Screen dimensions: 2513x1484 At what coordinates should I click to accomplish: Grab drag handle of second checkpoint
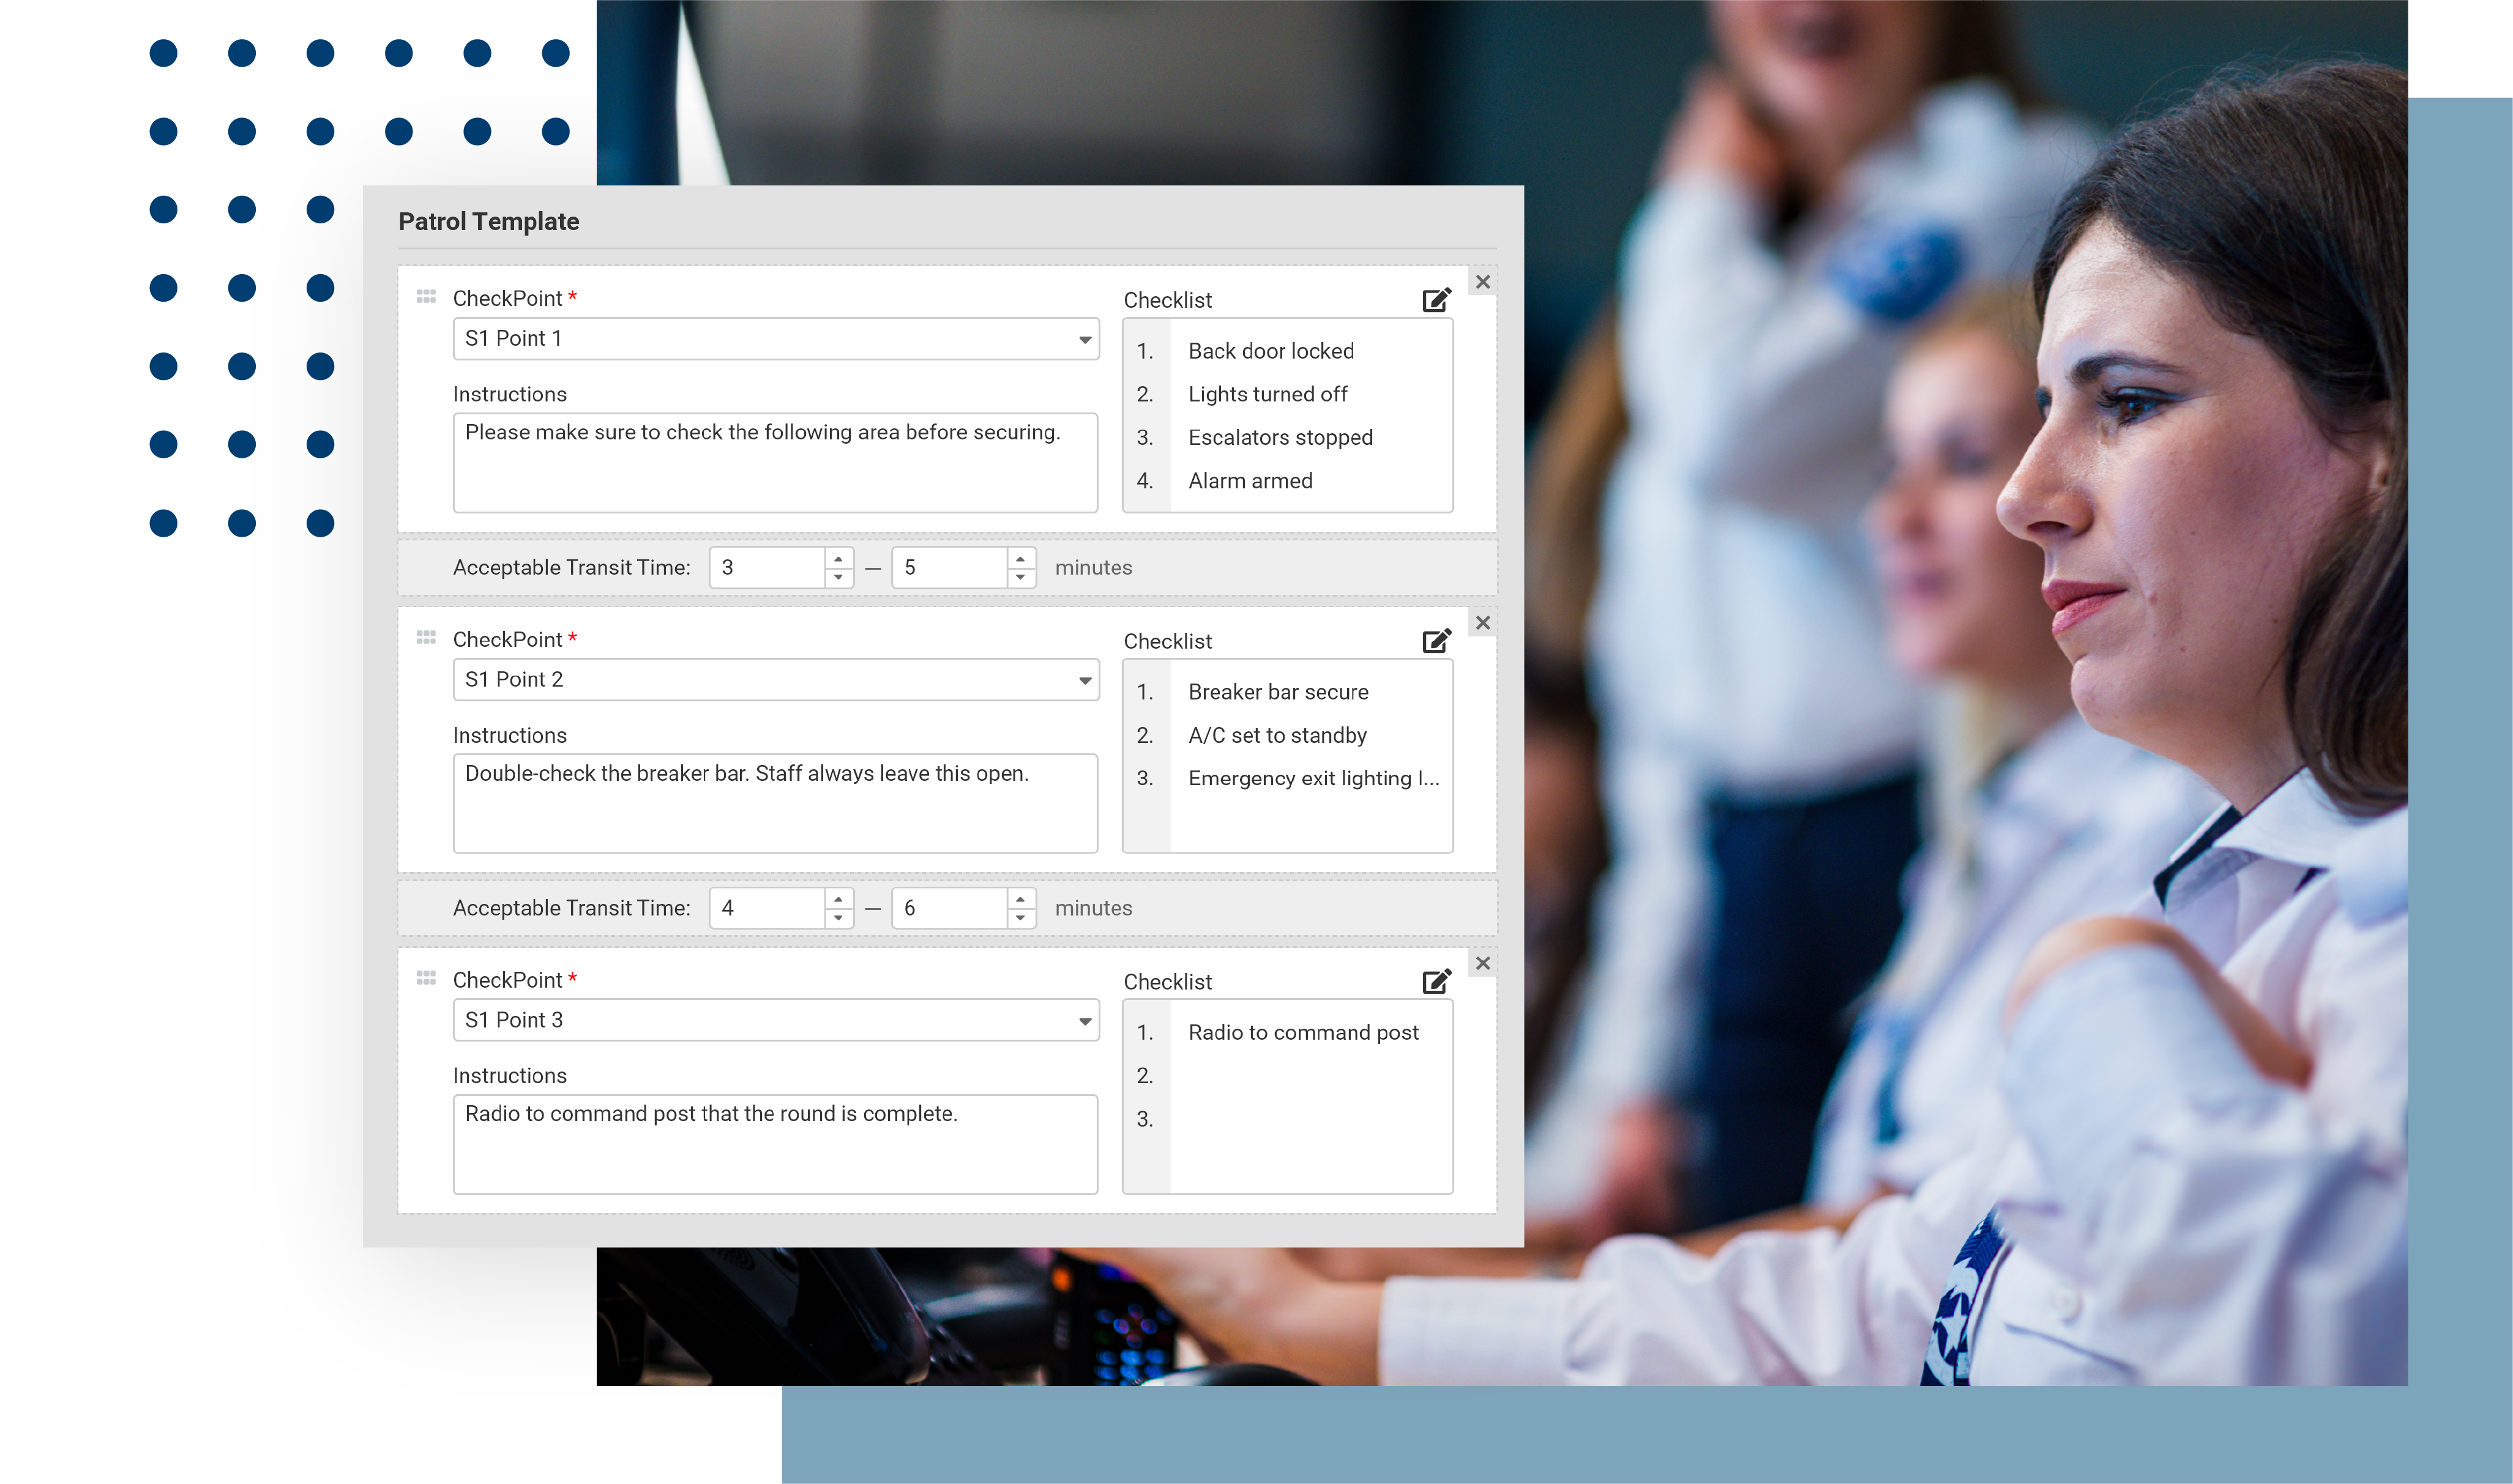426,638
